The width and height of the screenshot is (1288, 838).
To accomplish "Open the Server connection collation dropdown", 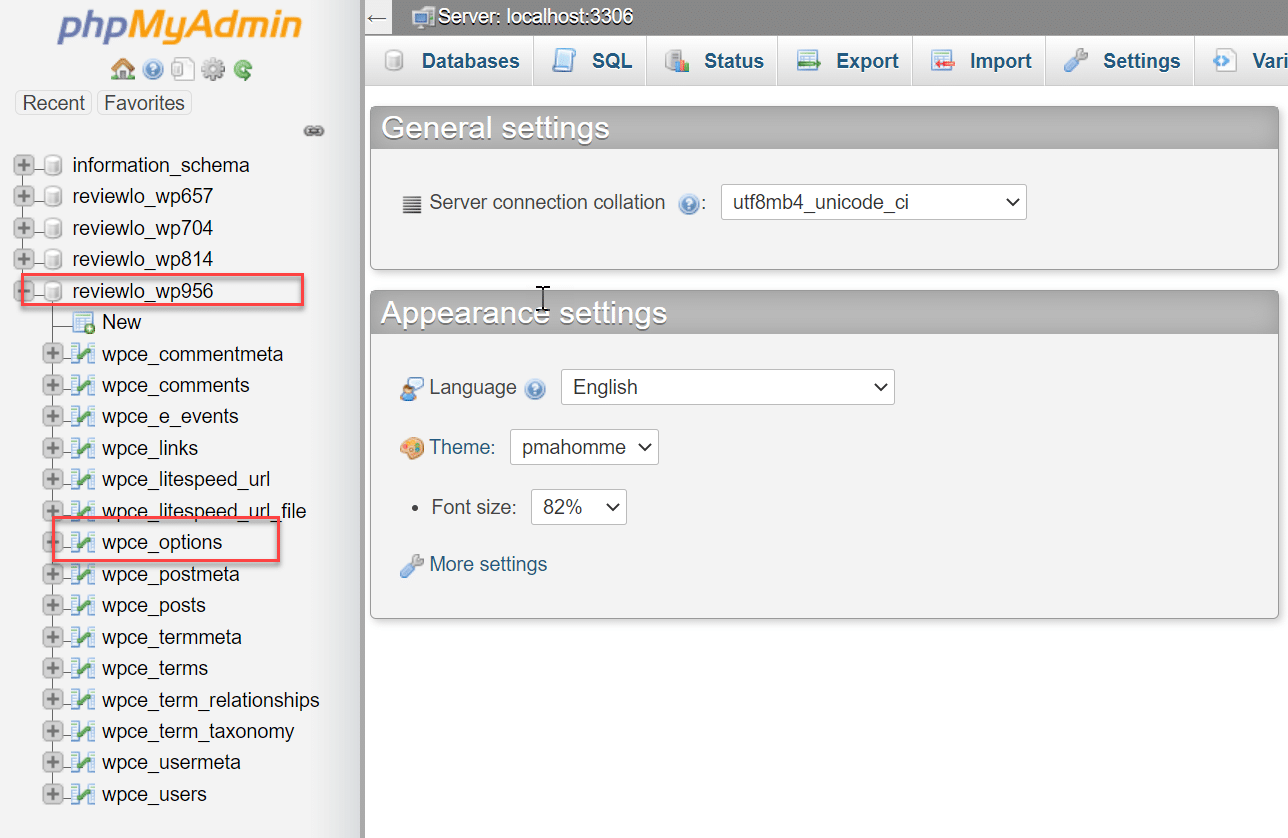I will [x=873, y=202].
